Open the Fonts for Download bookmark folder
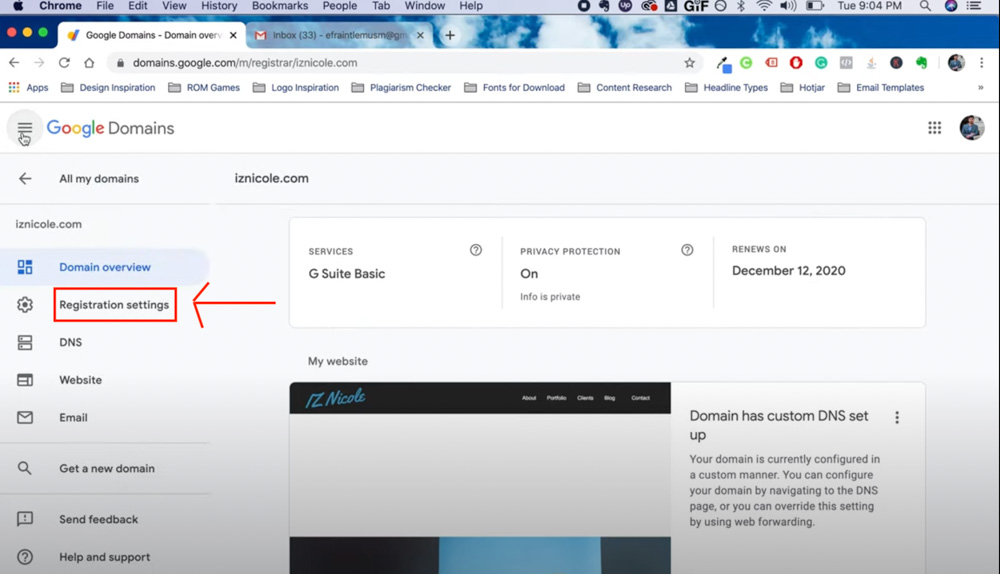This screenshot has width=1000, height=574. 515,87
